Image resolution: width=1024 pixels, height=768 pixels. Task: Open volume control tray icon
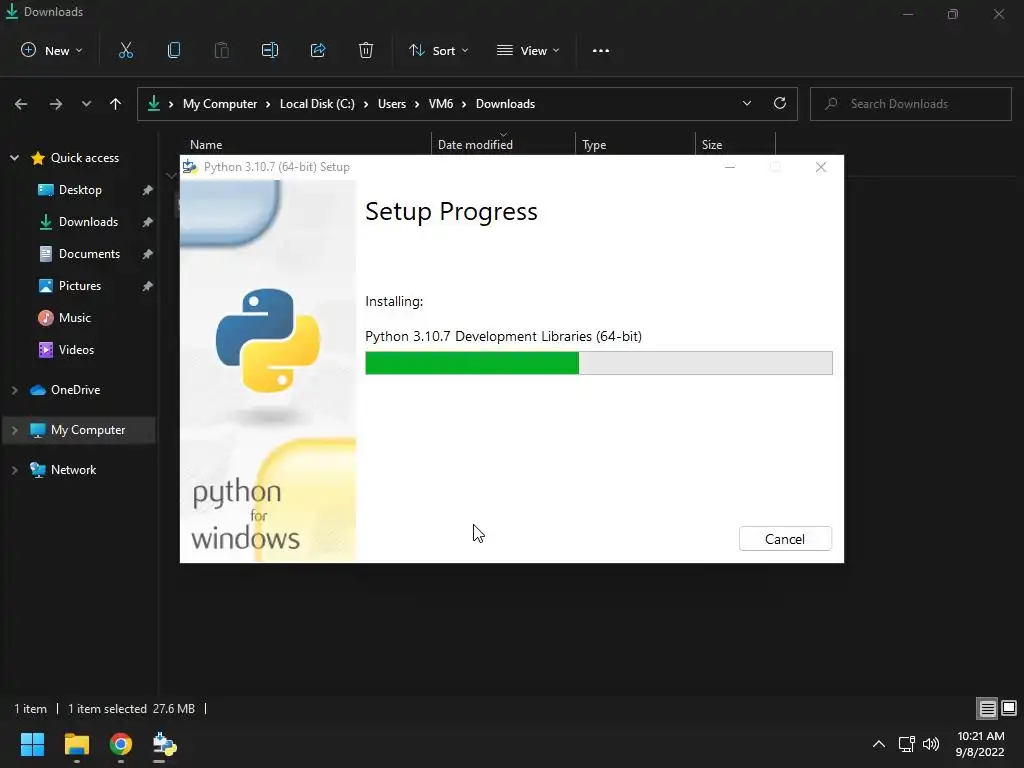click(931, 744)
